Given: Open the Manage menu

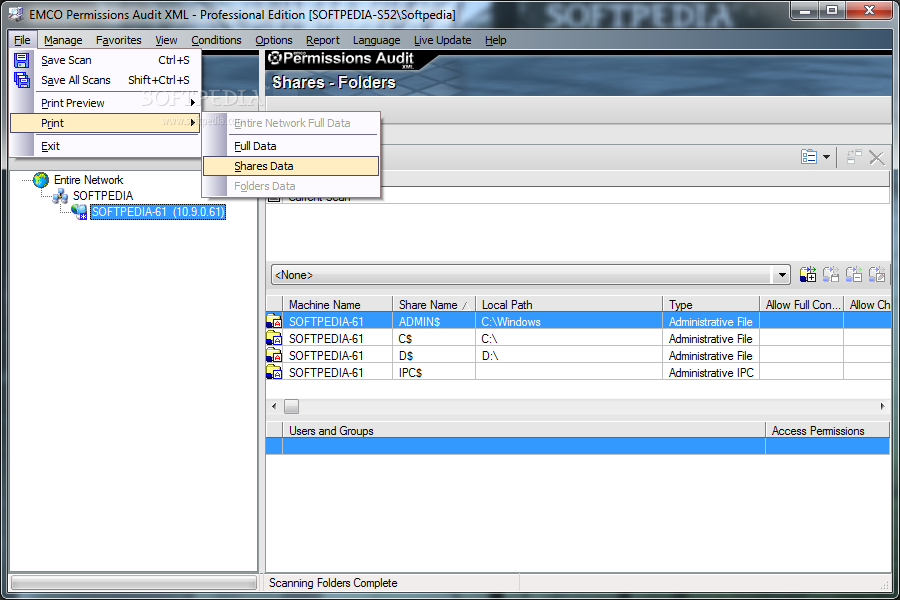Looking at the screenshot, I should [x=63, y=40].
